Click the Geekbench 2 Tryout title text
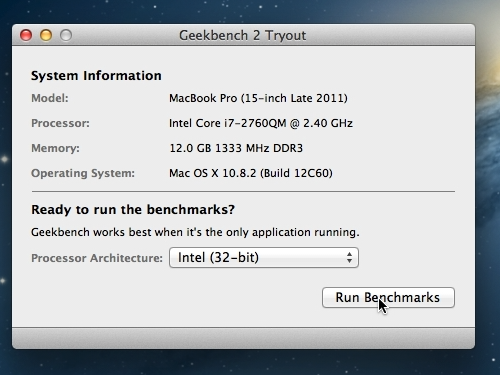Viewport: 500px width, 375px height. point(242,35)
